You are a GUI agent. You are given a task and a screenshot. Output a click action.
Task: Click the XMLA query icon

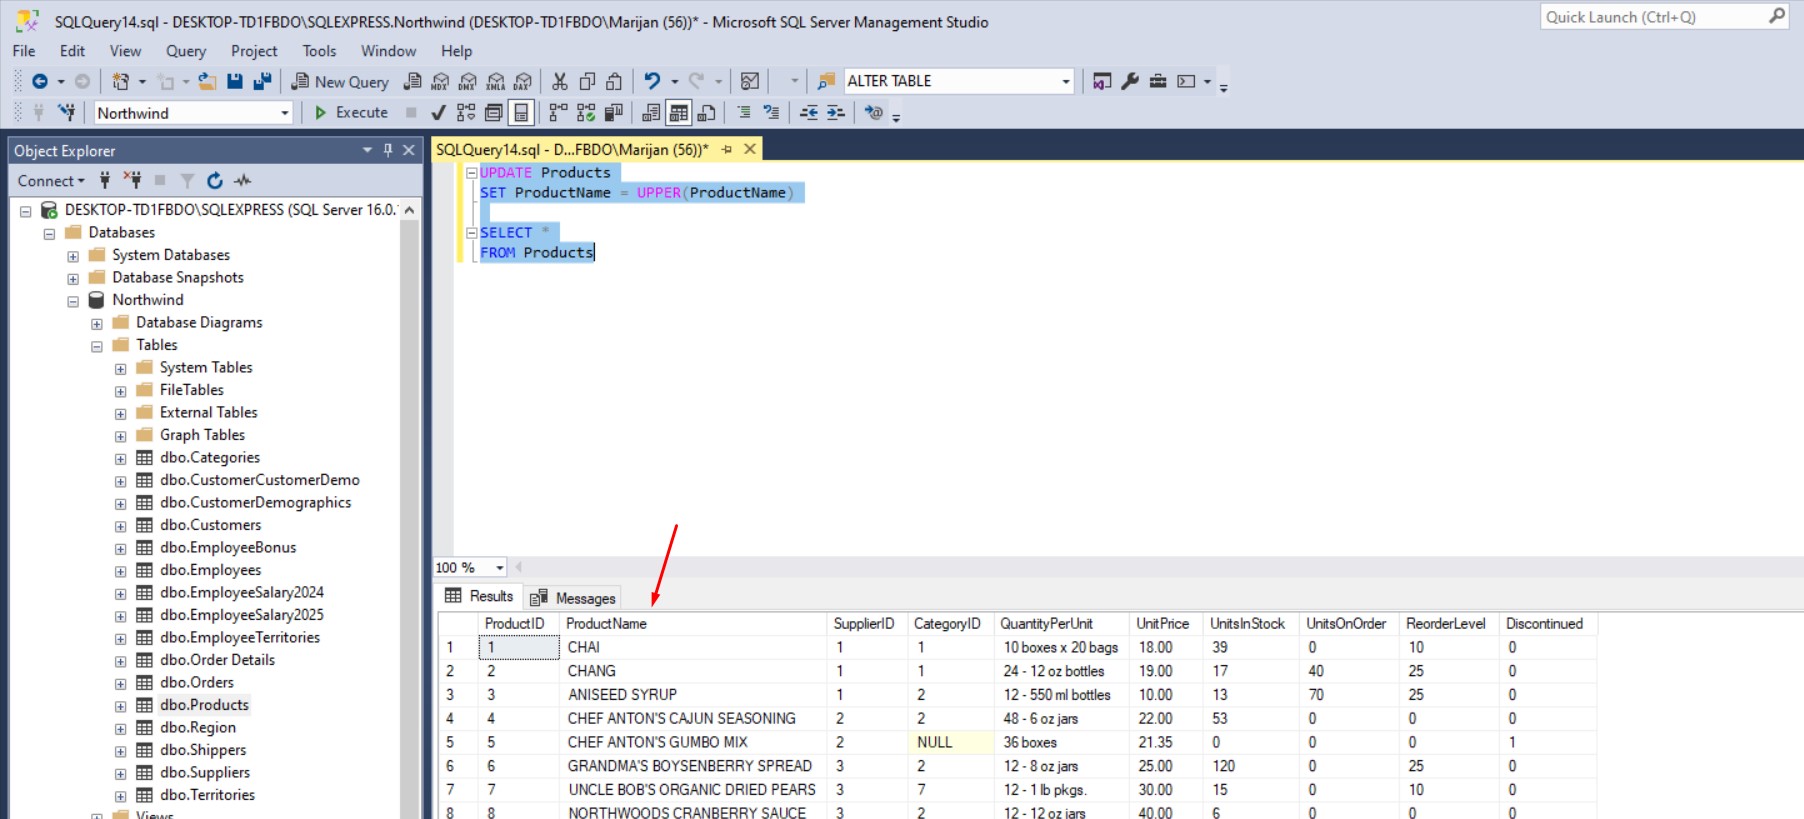(x=496, y=82)
